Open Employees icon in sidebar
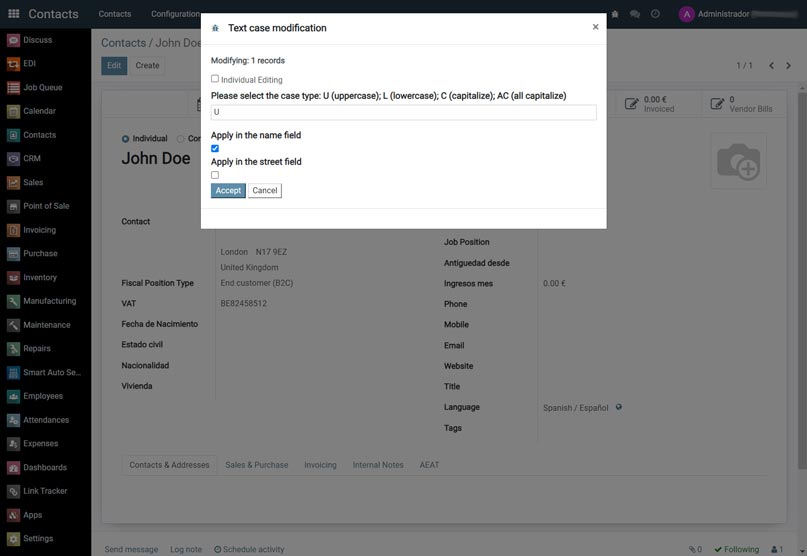This screenshot has width=807, height=556. click(x=13, y=396)
